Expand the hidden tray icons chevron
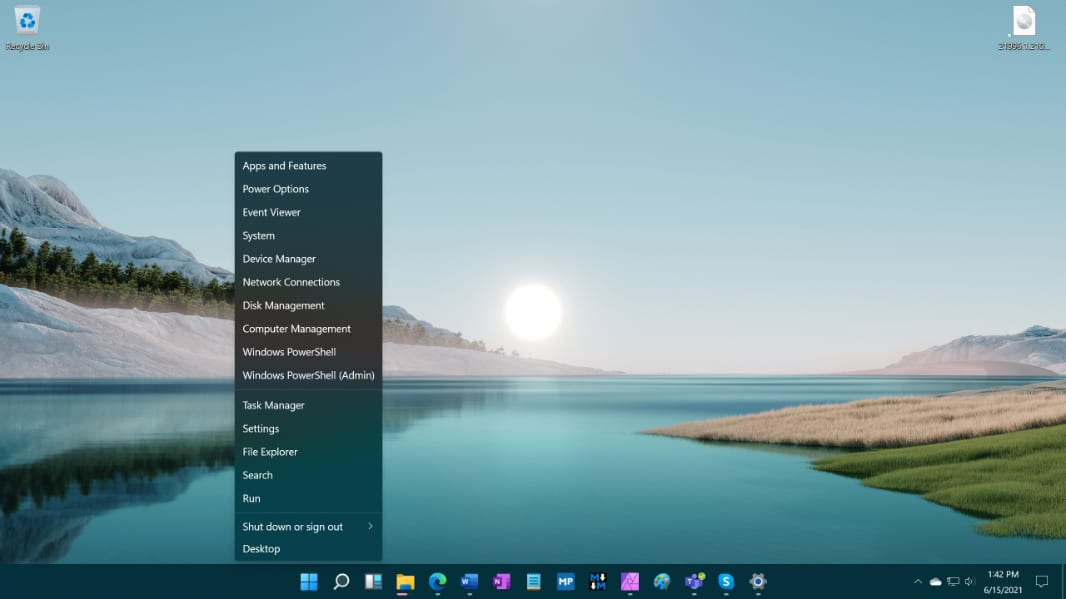The width and height of the screenshot is (1066, 599). [918, 581]
